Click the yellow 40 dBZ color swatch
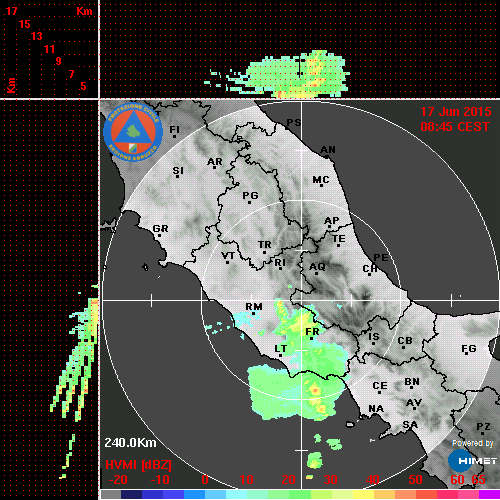This screenshot has height=500, width=500. (363, 494)
